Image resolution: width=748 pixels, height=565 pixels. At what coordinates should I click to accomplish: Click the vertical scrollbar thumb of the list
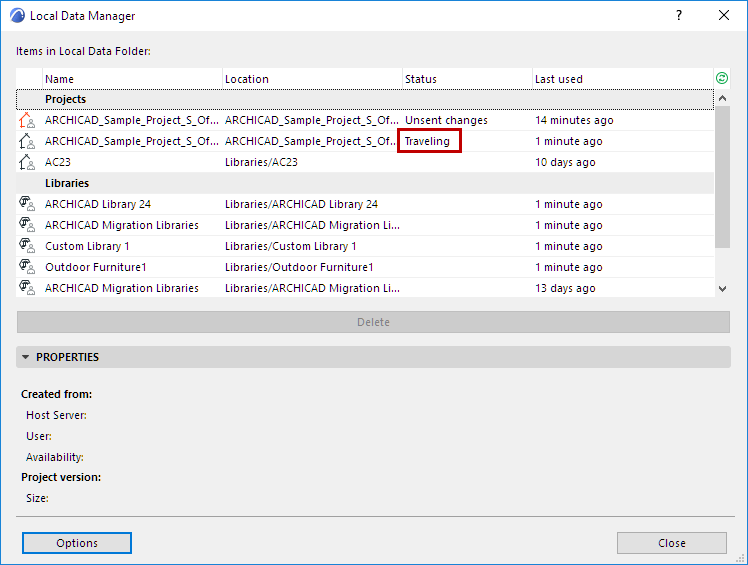[x=722, y=177]
